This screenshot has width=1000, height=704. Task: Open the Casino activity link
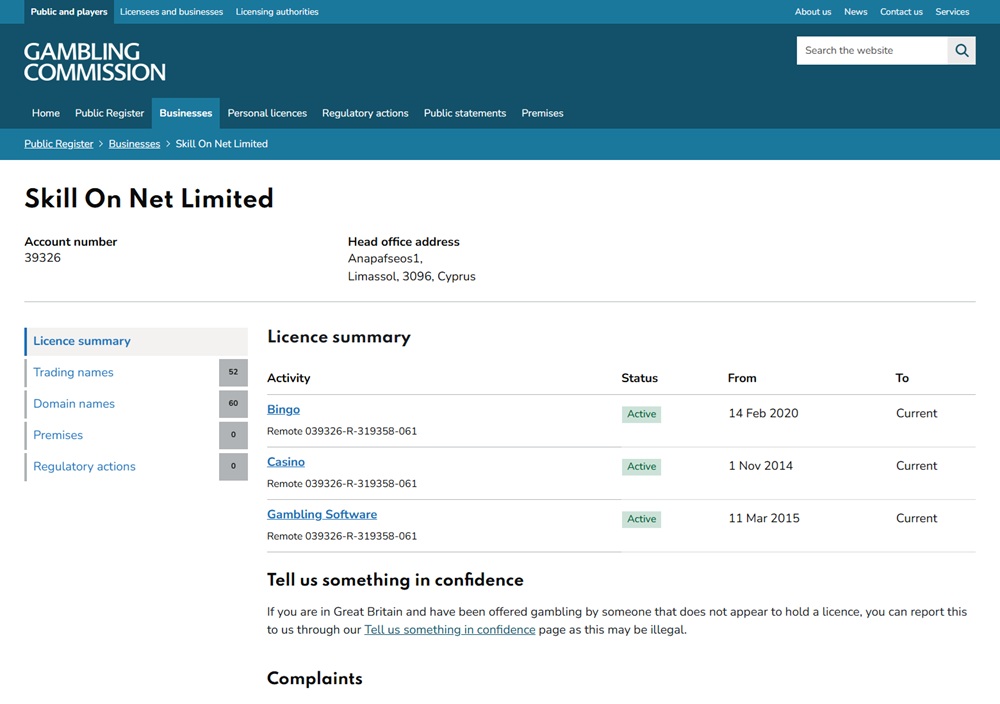point(286,462)
